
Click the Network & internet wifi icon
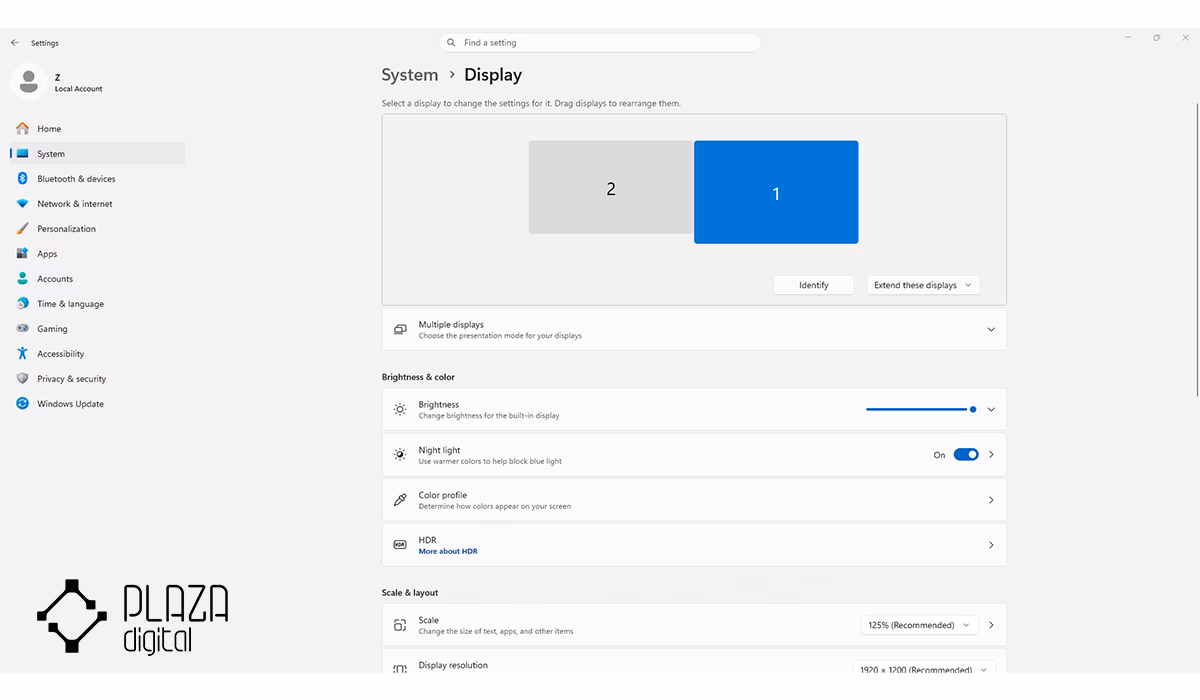pyautogui.click(x=22, y=204)
